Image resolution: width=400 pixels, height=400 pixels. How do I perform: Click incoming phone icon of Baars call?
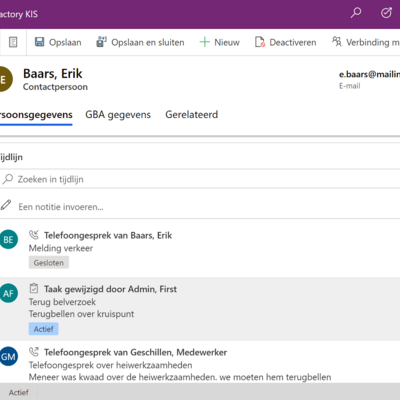(34, 235)
